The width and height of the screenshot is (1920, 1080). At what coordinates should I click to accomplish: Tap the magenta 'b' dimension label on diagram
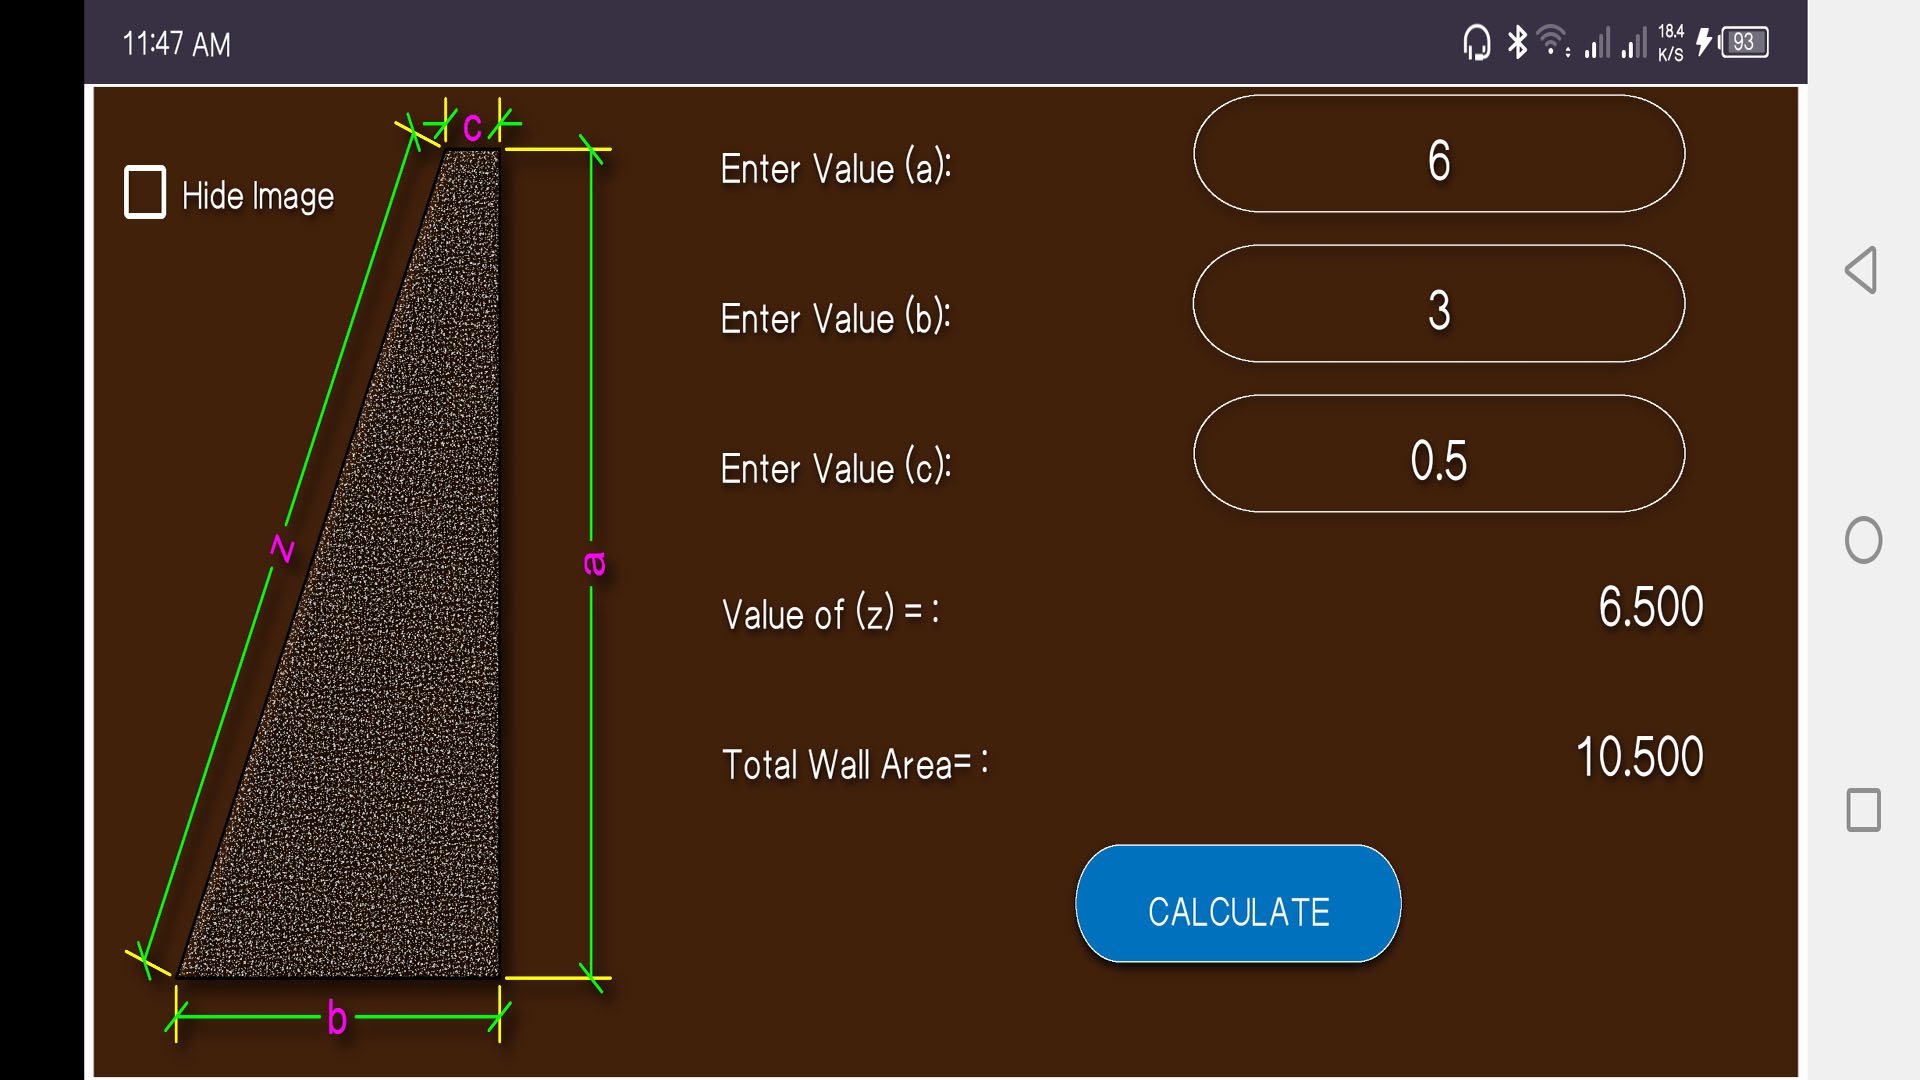(x=337, y=1019)
